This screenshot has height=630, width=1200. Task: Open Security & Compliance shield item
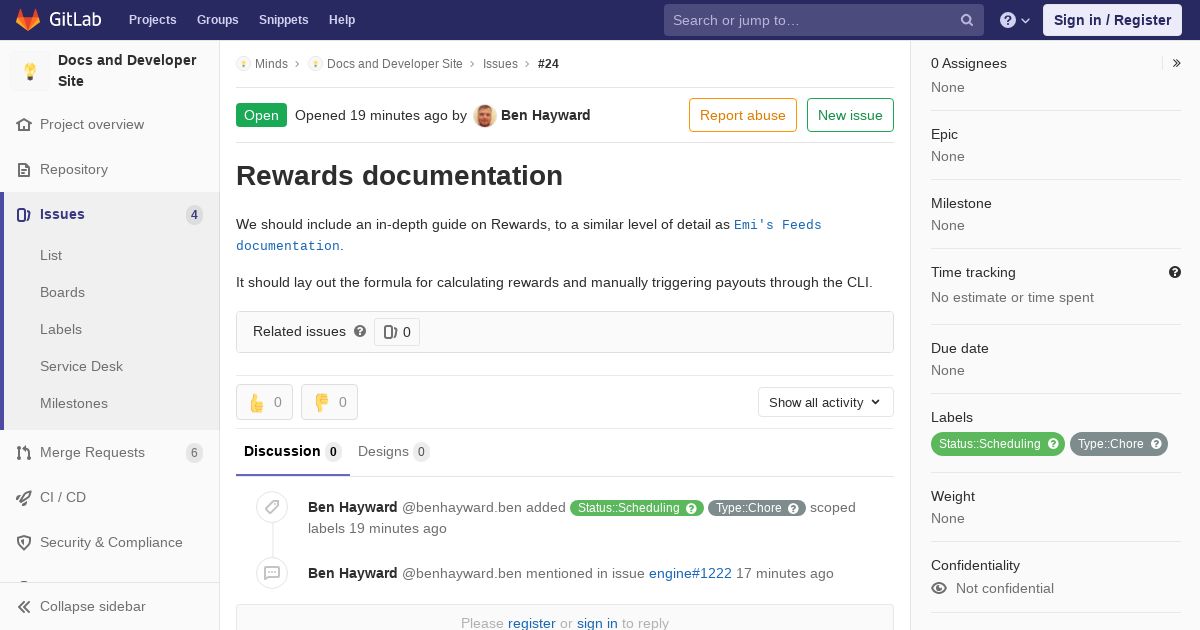point(110,542)
